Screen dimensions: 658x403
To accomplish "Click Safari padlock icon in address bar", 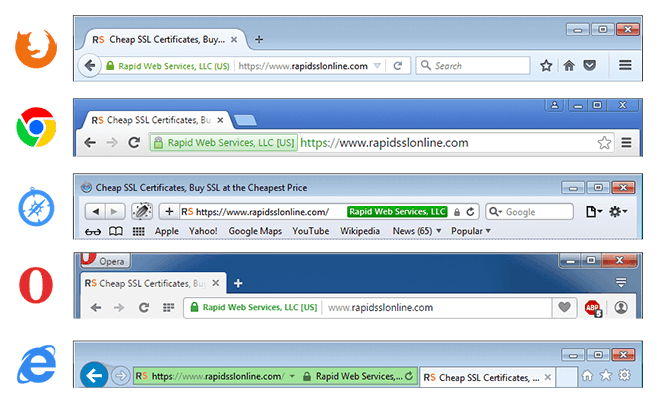I will 457,212.
